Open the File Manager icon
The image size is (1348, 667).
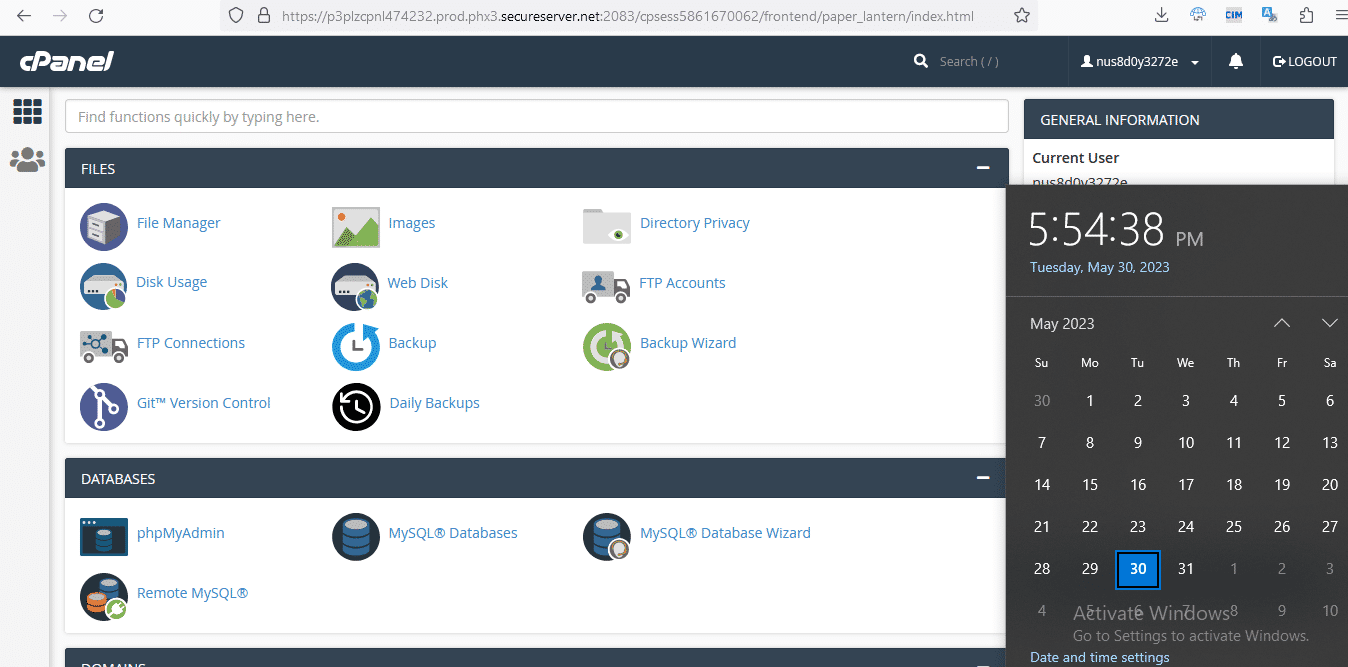tap(104, 226)
